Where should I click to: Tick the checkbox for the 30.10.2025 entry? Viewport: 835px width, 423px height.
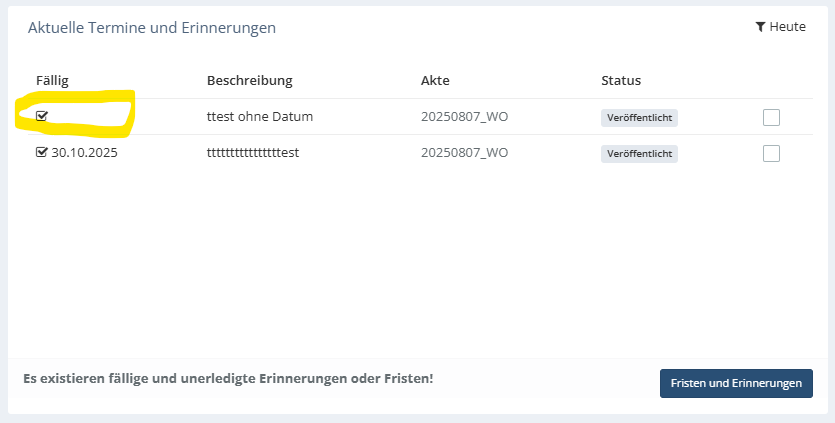tap(771, 153)
